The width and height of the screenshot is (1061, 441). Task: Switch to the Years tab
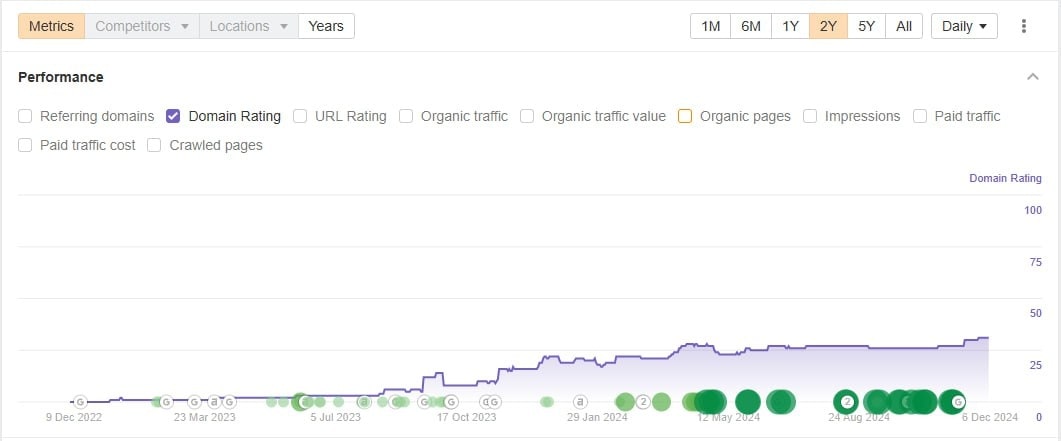point(326,26)
